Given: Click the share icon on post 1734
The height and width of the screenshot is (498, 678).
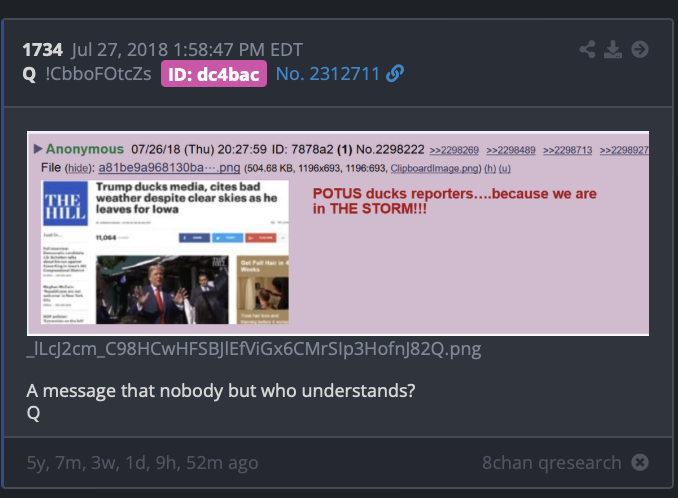Looking at the screenshot, I should (587, 49).
